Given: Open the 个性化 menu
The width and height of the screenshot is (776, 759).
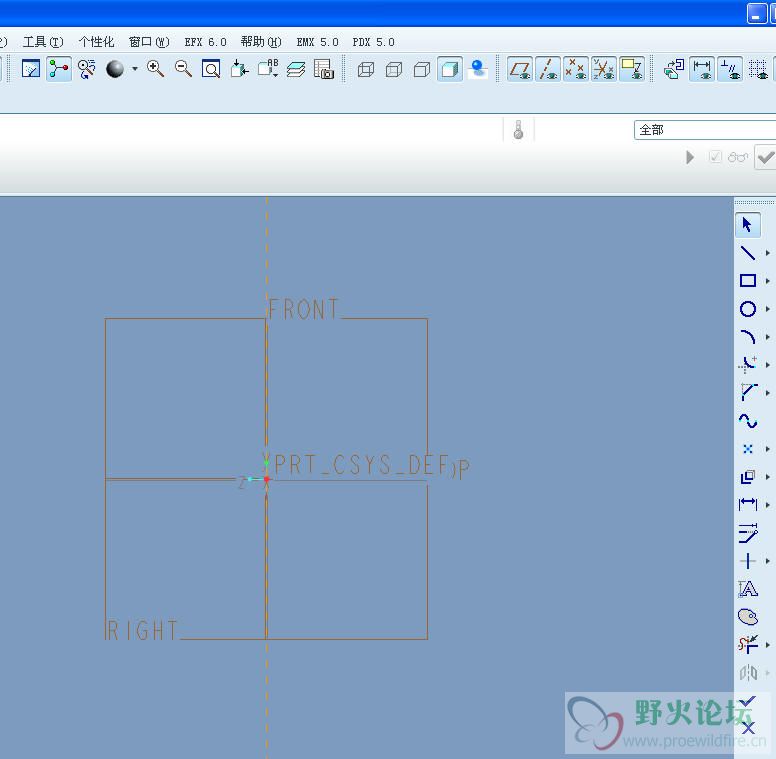Looking at the screenshot, I should pos(97,42).
